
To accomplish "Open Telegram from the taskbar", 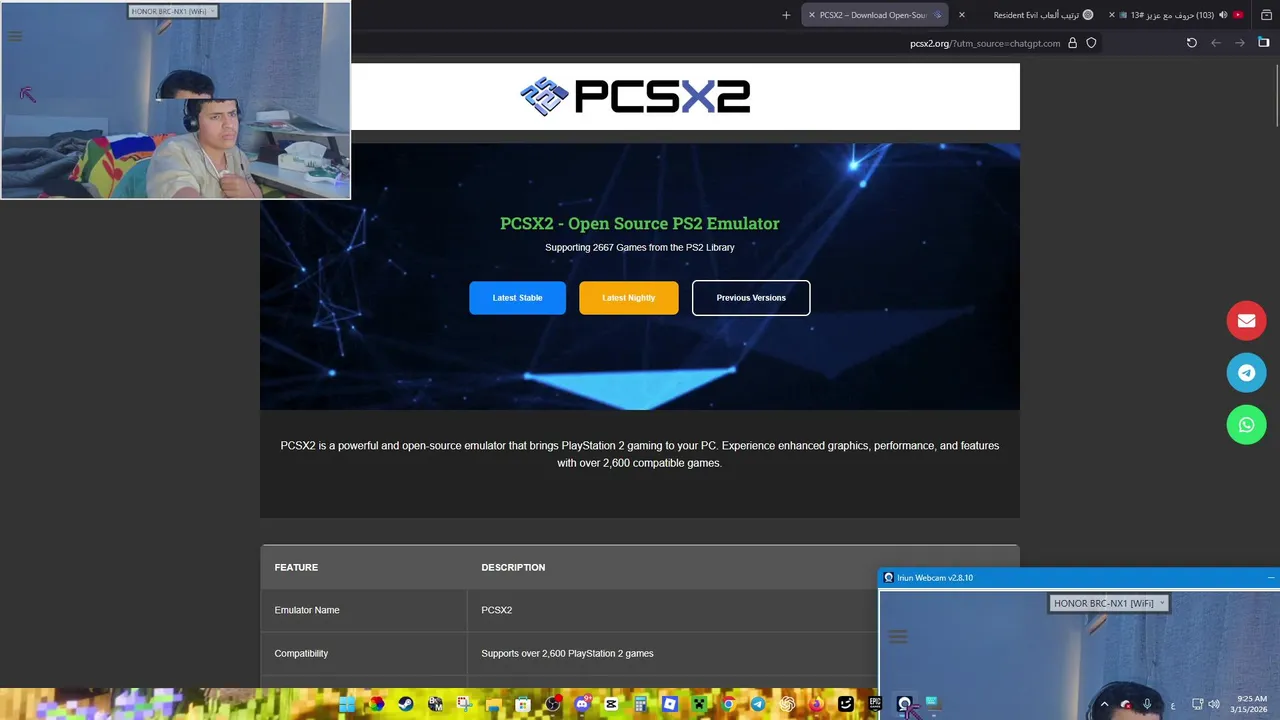I will [758, 705].
